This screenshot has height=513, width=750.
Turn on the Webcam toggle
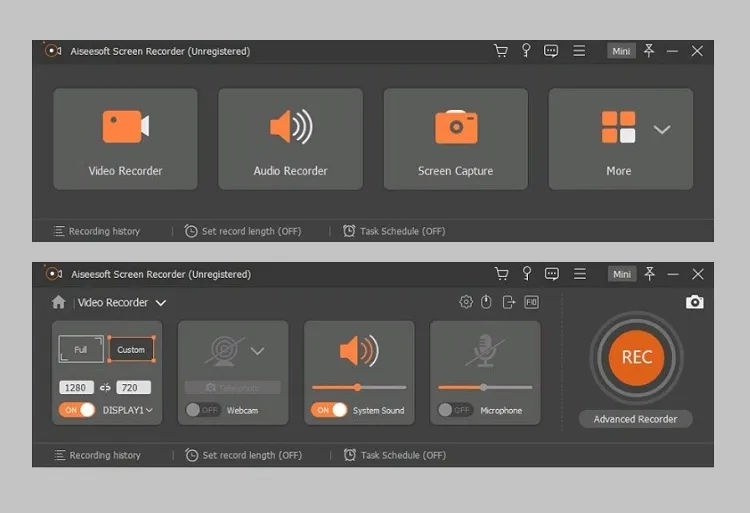[x=203, y=410]
